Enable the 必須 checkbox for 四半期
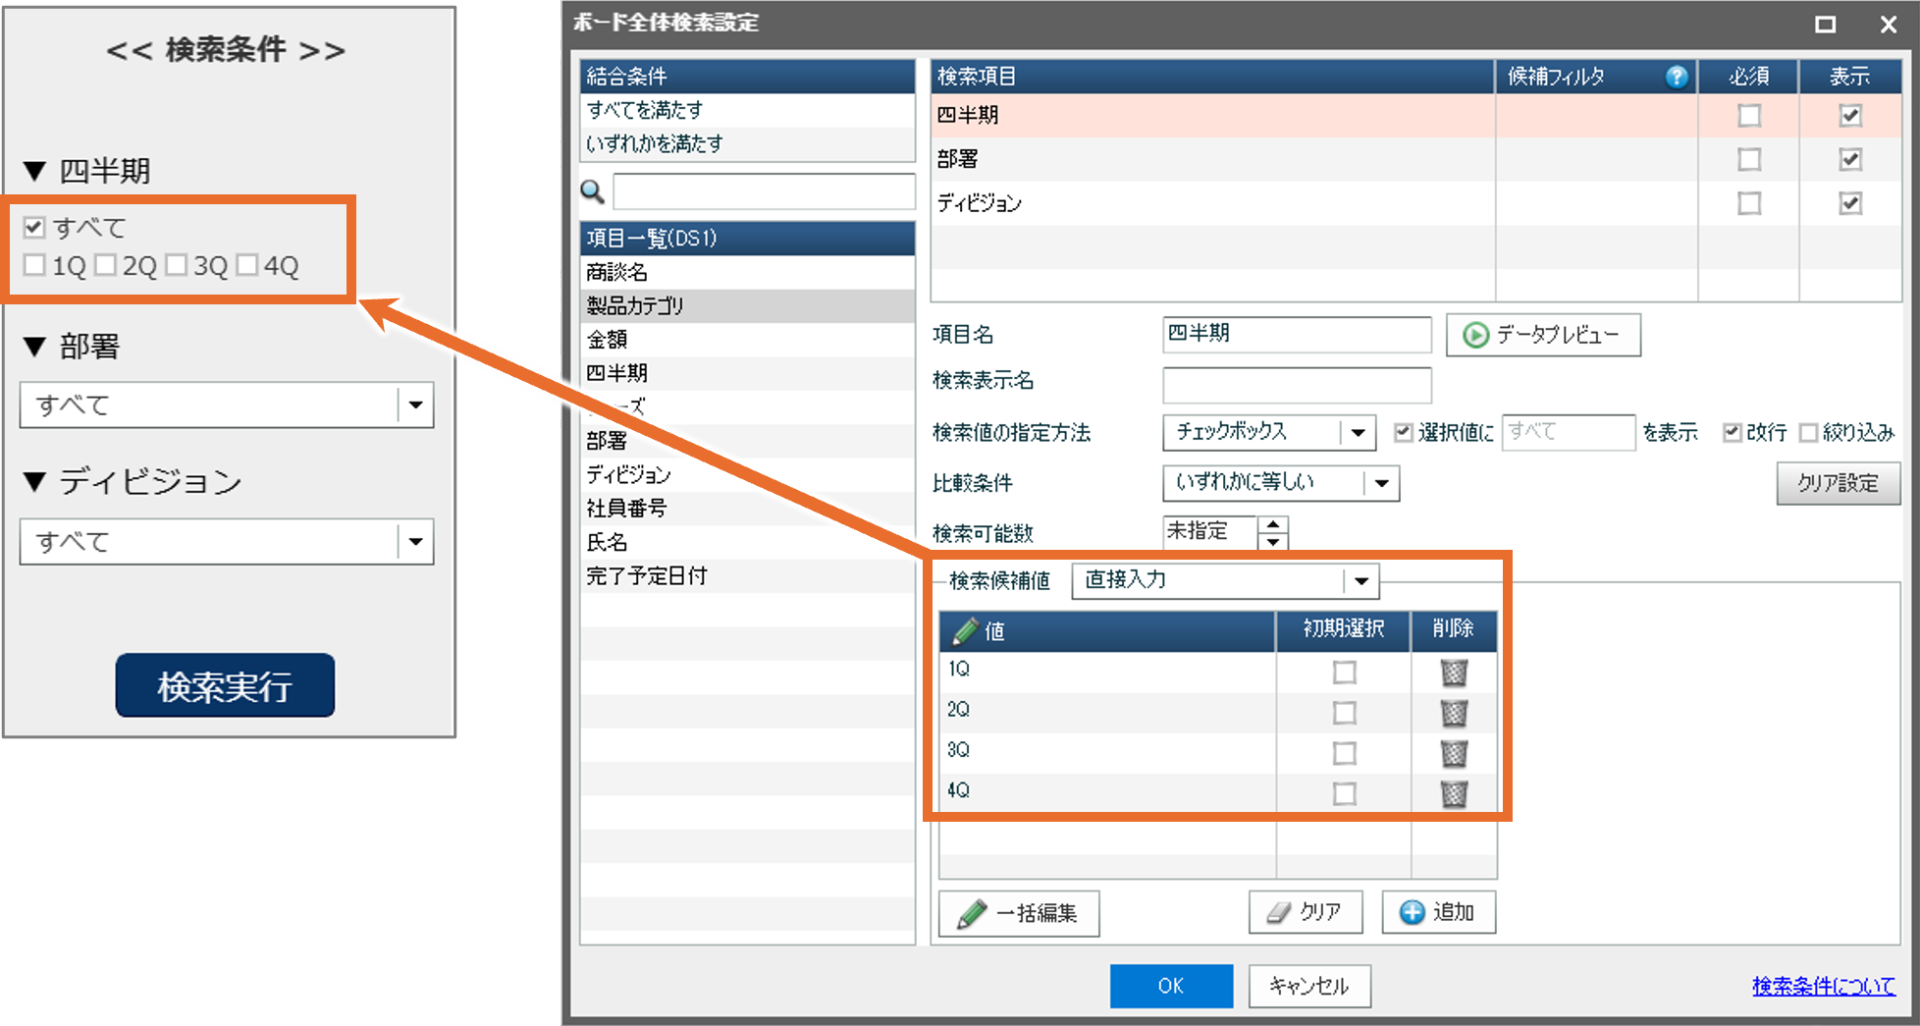The height and width of the screenshot is (1026, 1920). click(x=1748, y=116)
